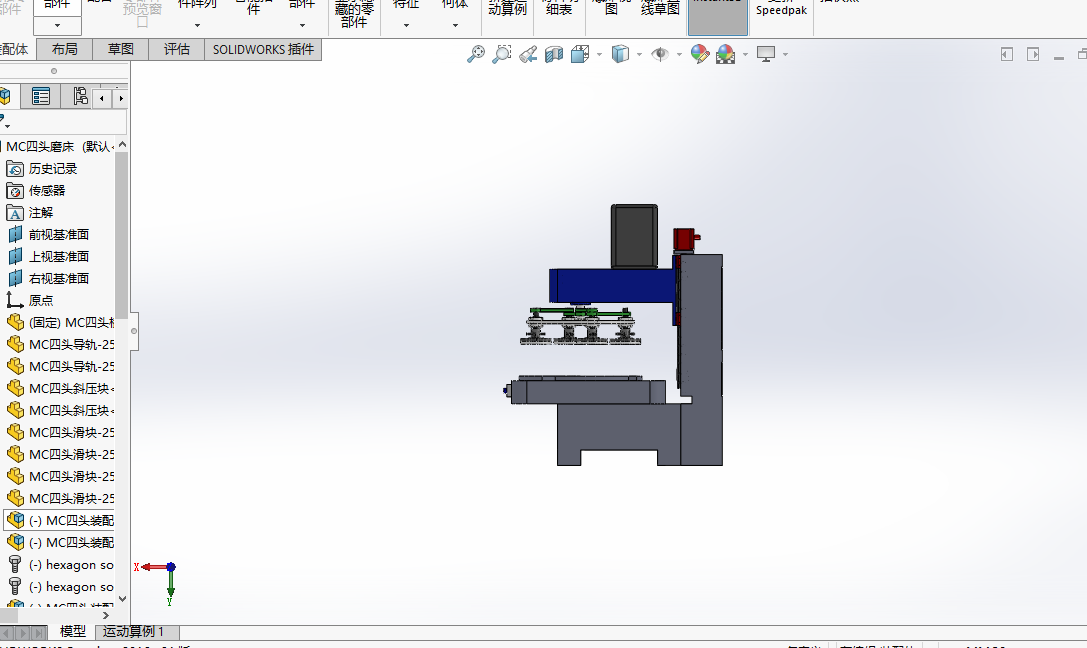This screenshot has height=648, width=1087.
Task: Open the View Settings monitor dropdown
Action: [x=786, y=54]
